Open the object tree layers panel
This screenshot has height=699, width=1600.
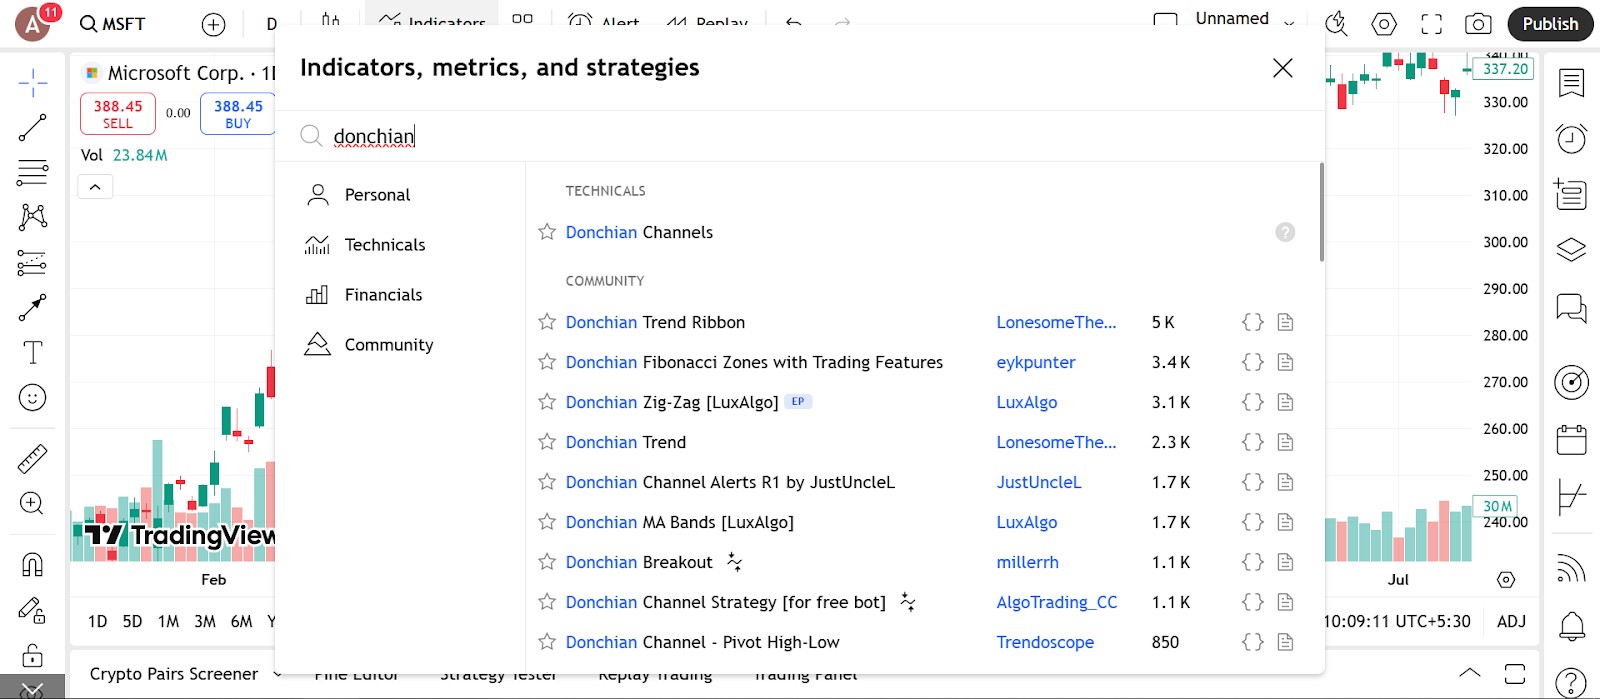1572,249
